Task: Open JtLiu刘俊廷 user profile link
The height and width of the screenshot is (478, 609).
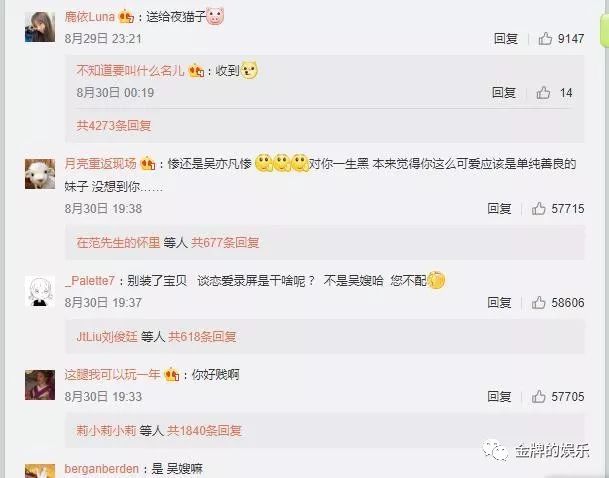Action: pyautogui.click(x=107, y=337)
